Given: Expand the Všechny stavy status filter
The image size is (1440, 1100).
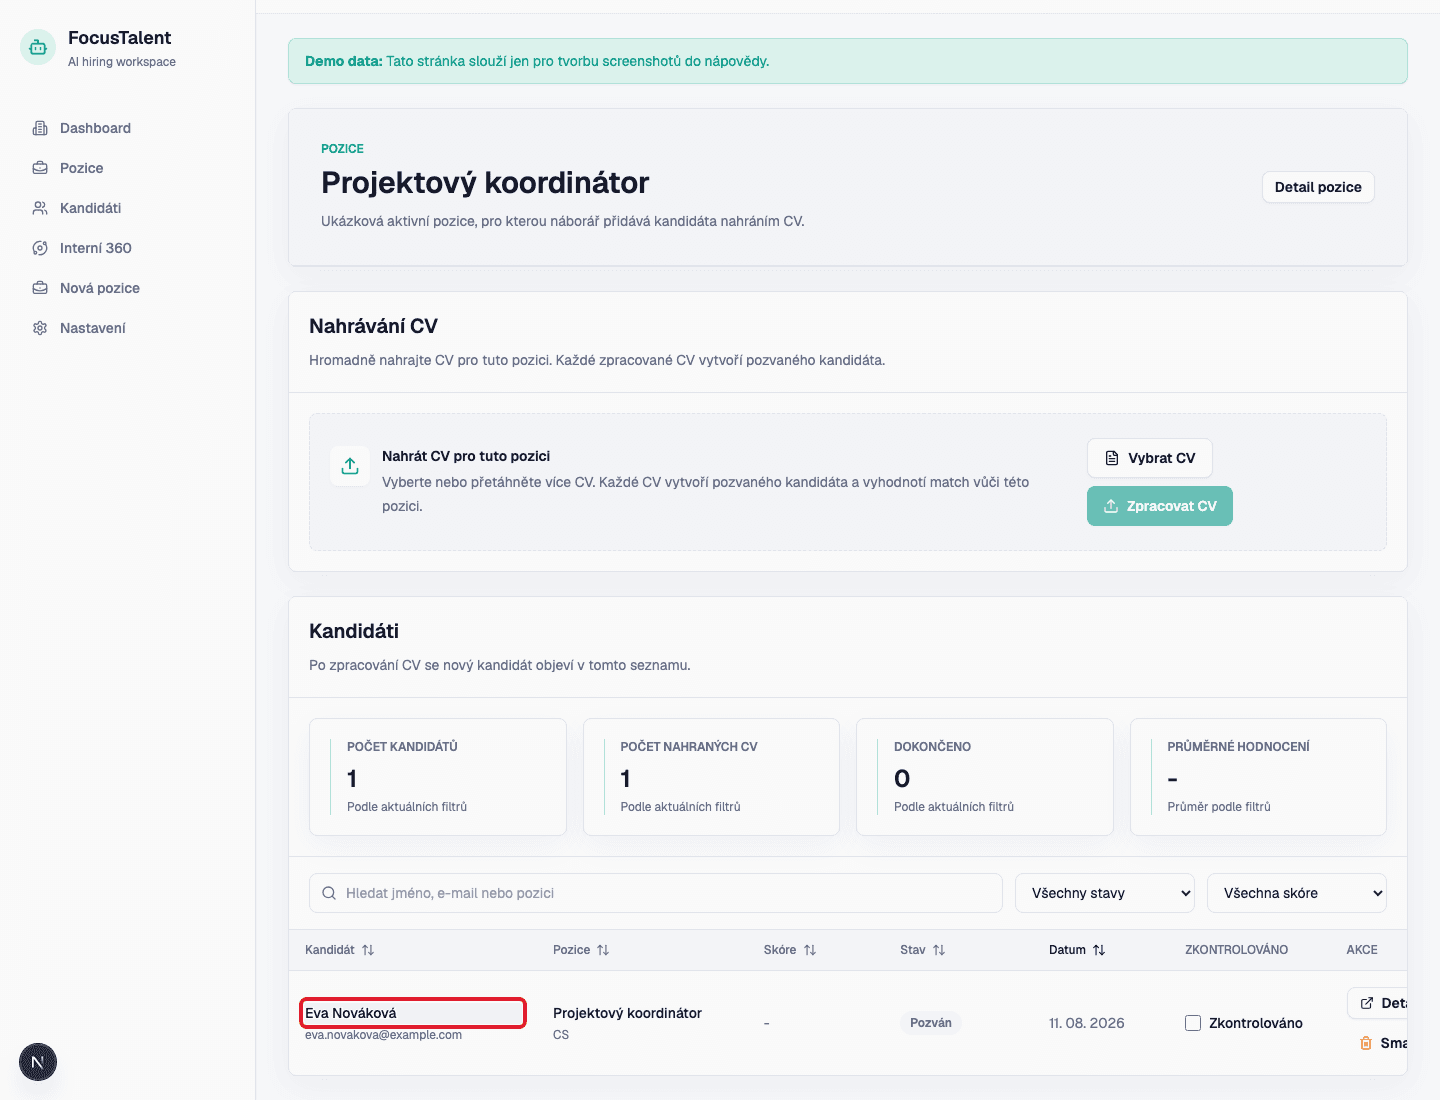Looking at the screenshot, I should [1105, 893].
